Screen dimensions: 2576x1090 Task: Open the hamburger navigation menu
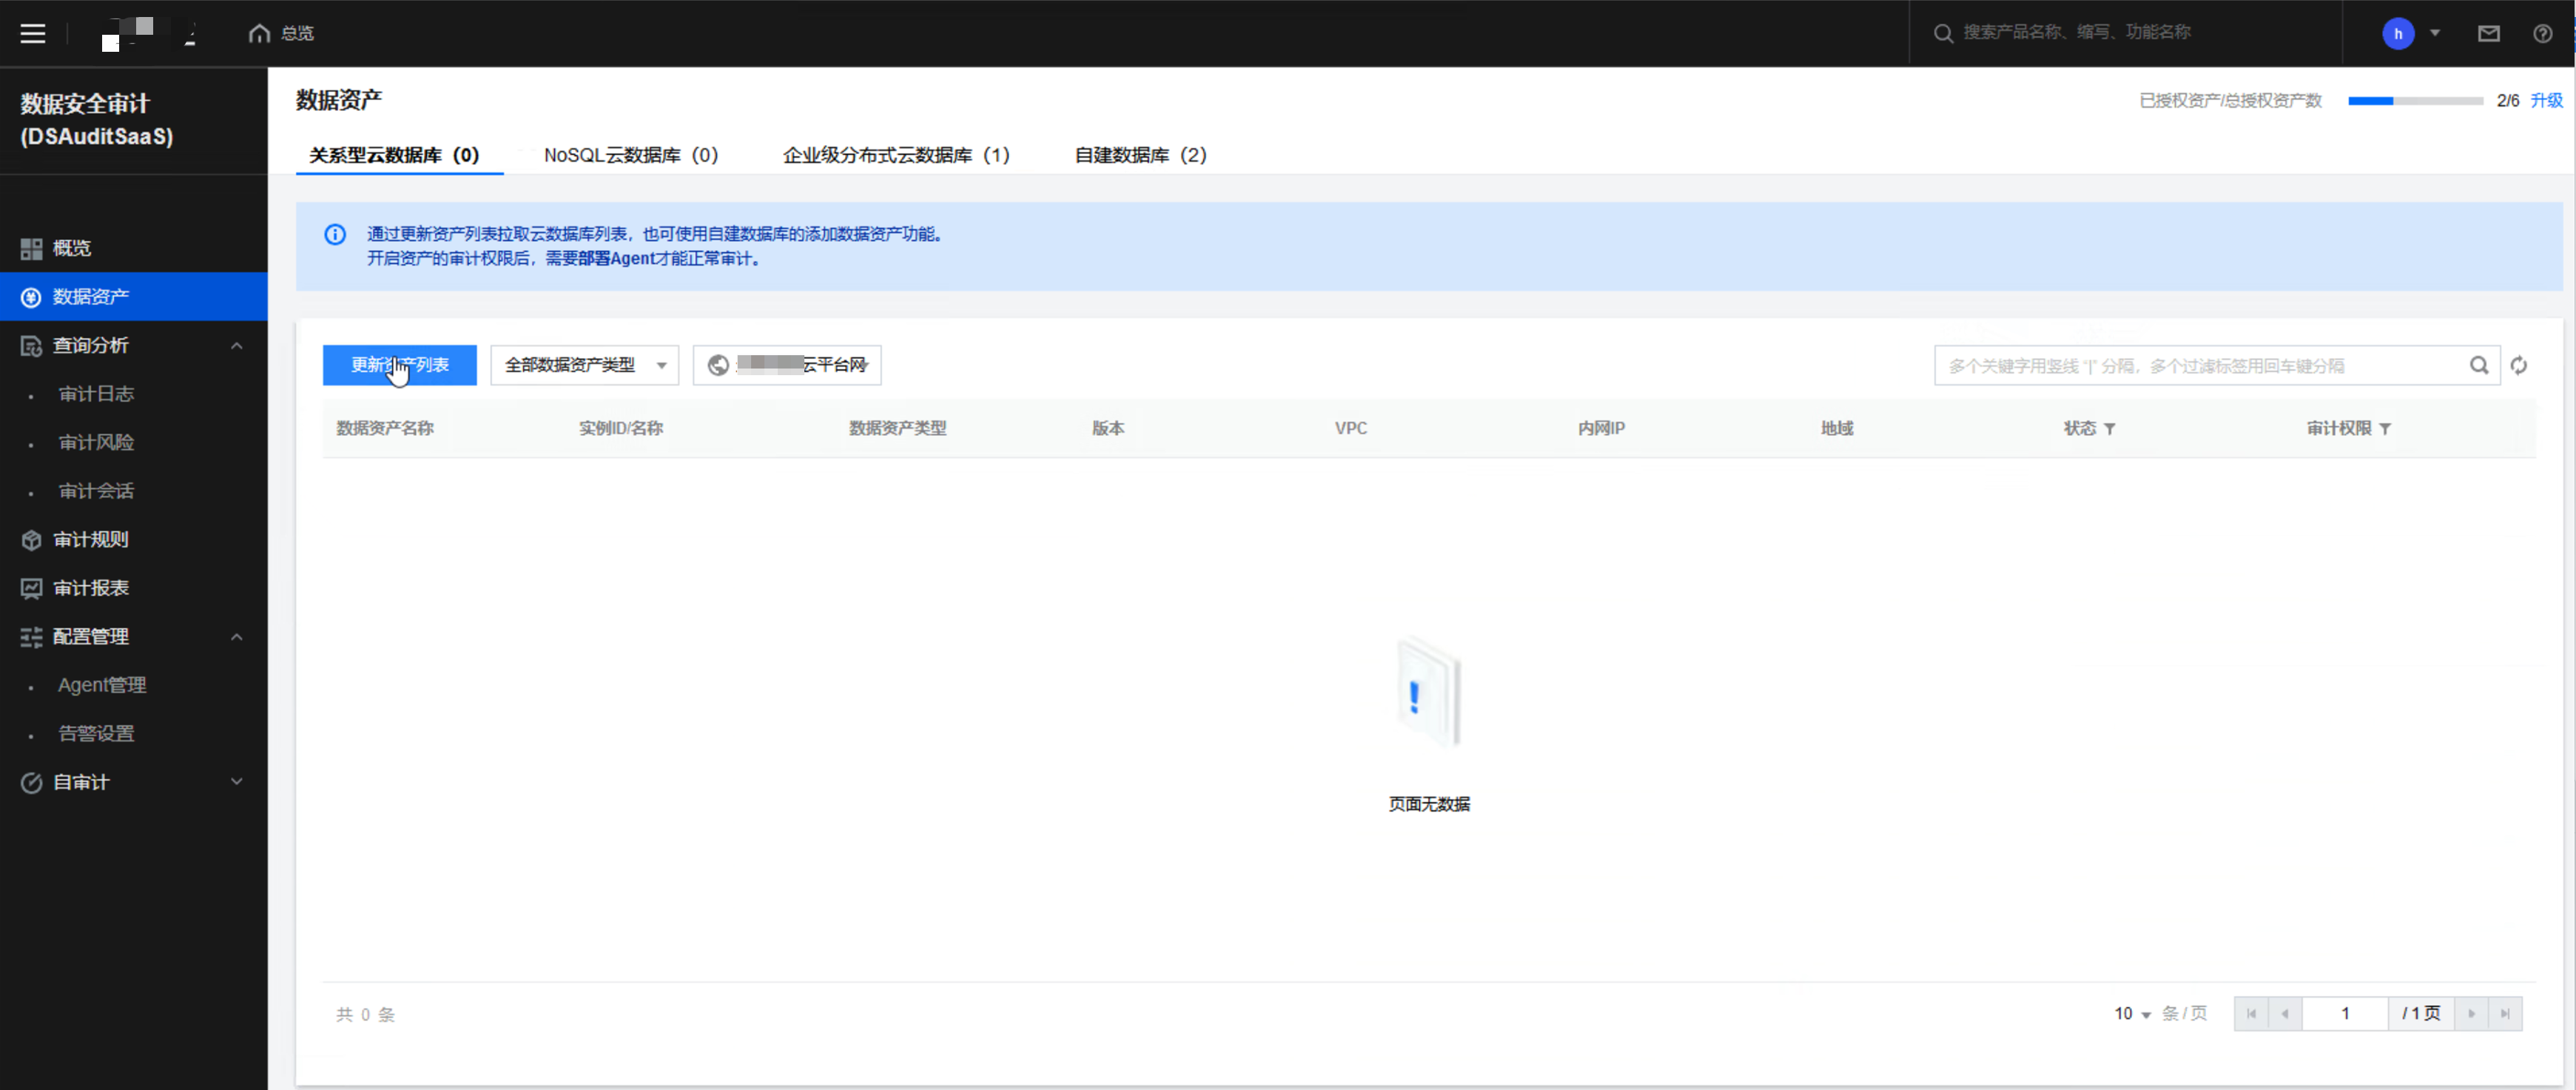(x=33, y=33)
